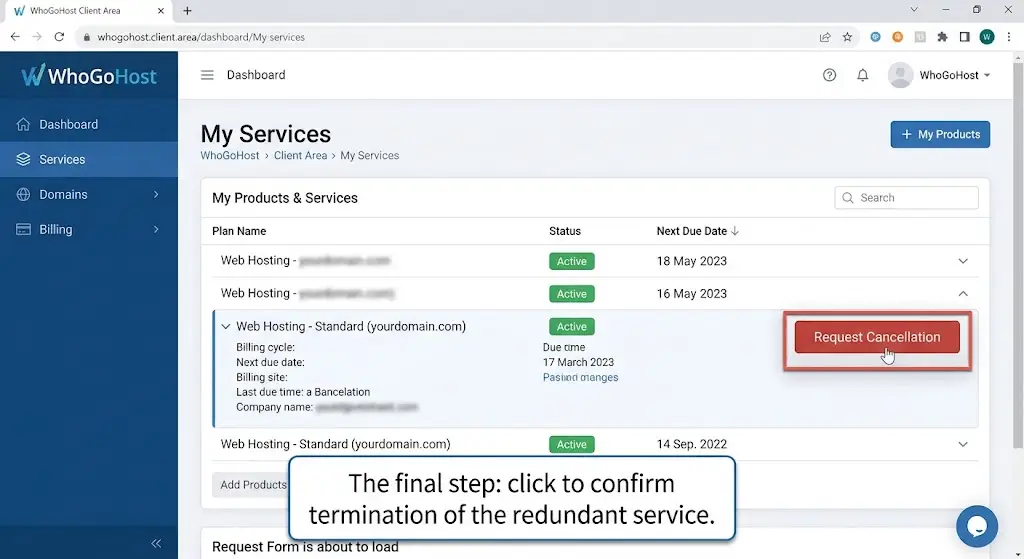This screenshot has width=1024, height=559.
Task: Click the user avatar in the header
Action: (900, 75)
